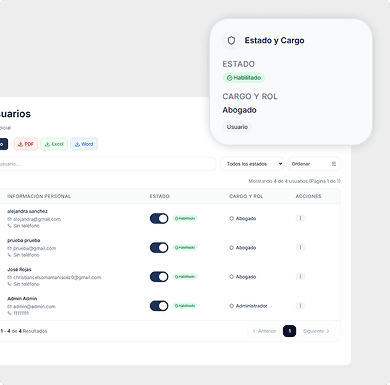Open actions menu for Admin Admin
The image size is (390, 385).
tap(300, 306)
